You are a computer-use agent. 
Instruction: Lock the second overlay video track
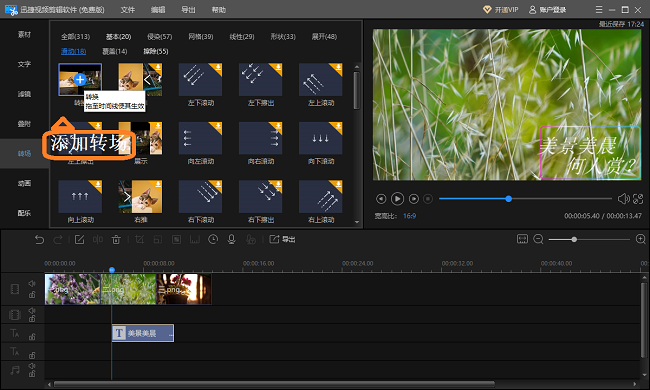(32, 318)
